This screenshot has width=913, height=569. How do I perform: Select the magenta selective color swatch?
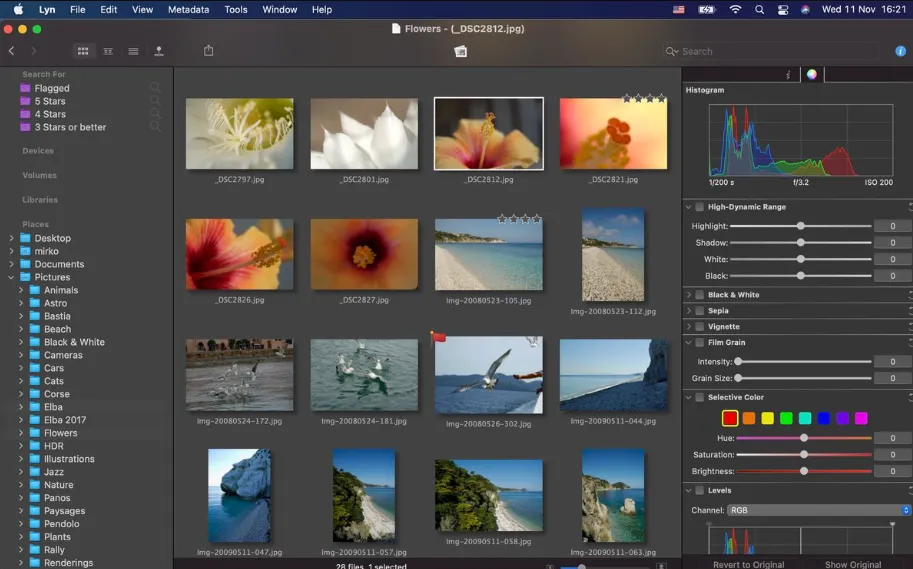coord(861,418)
